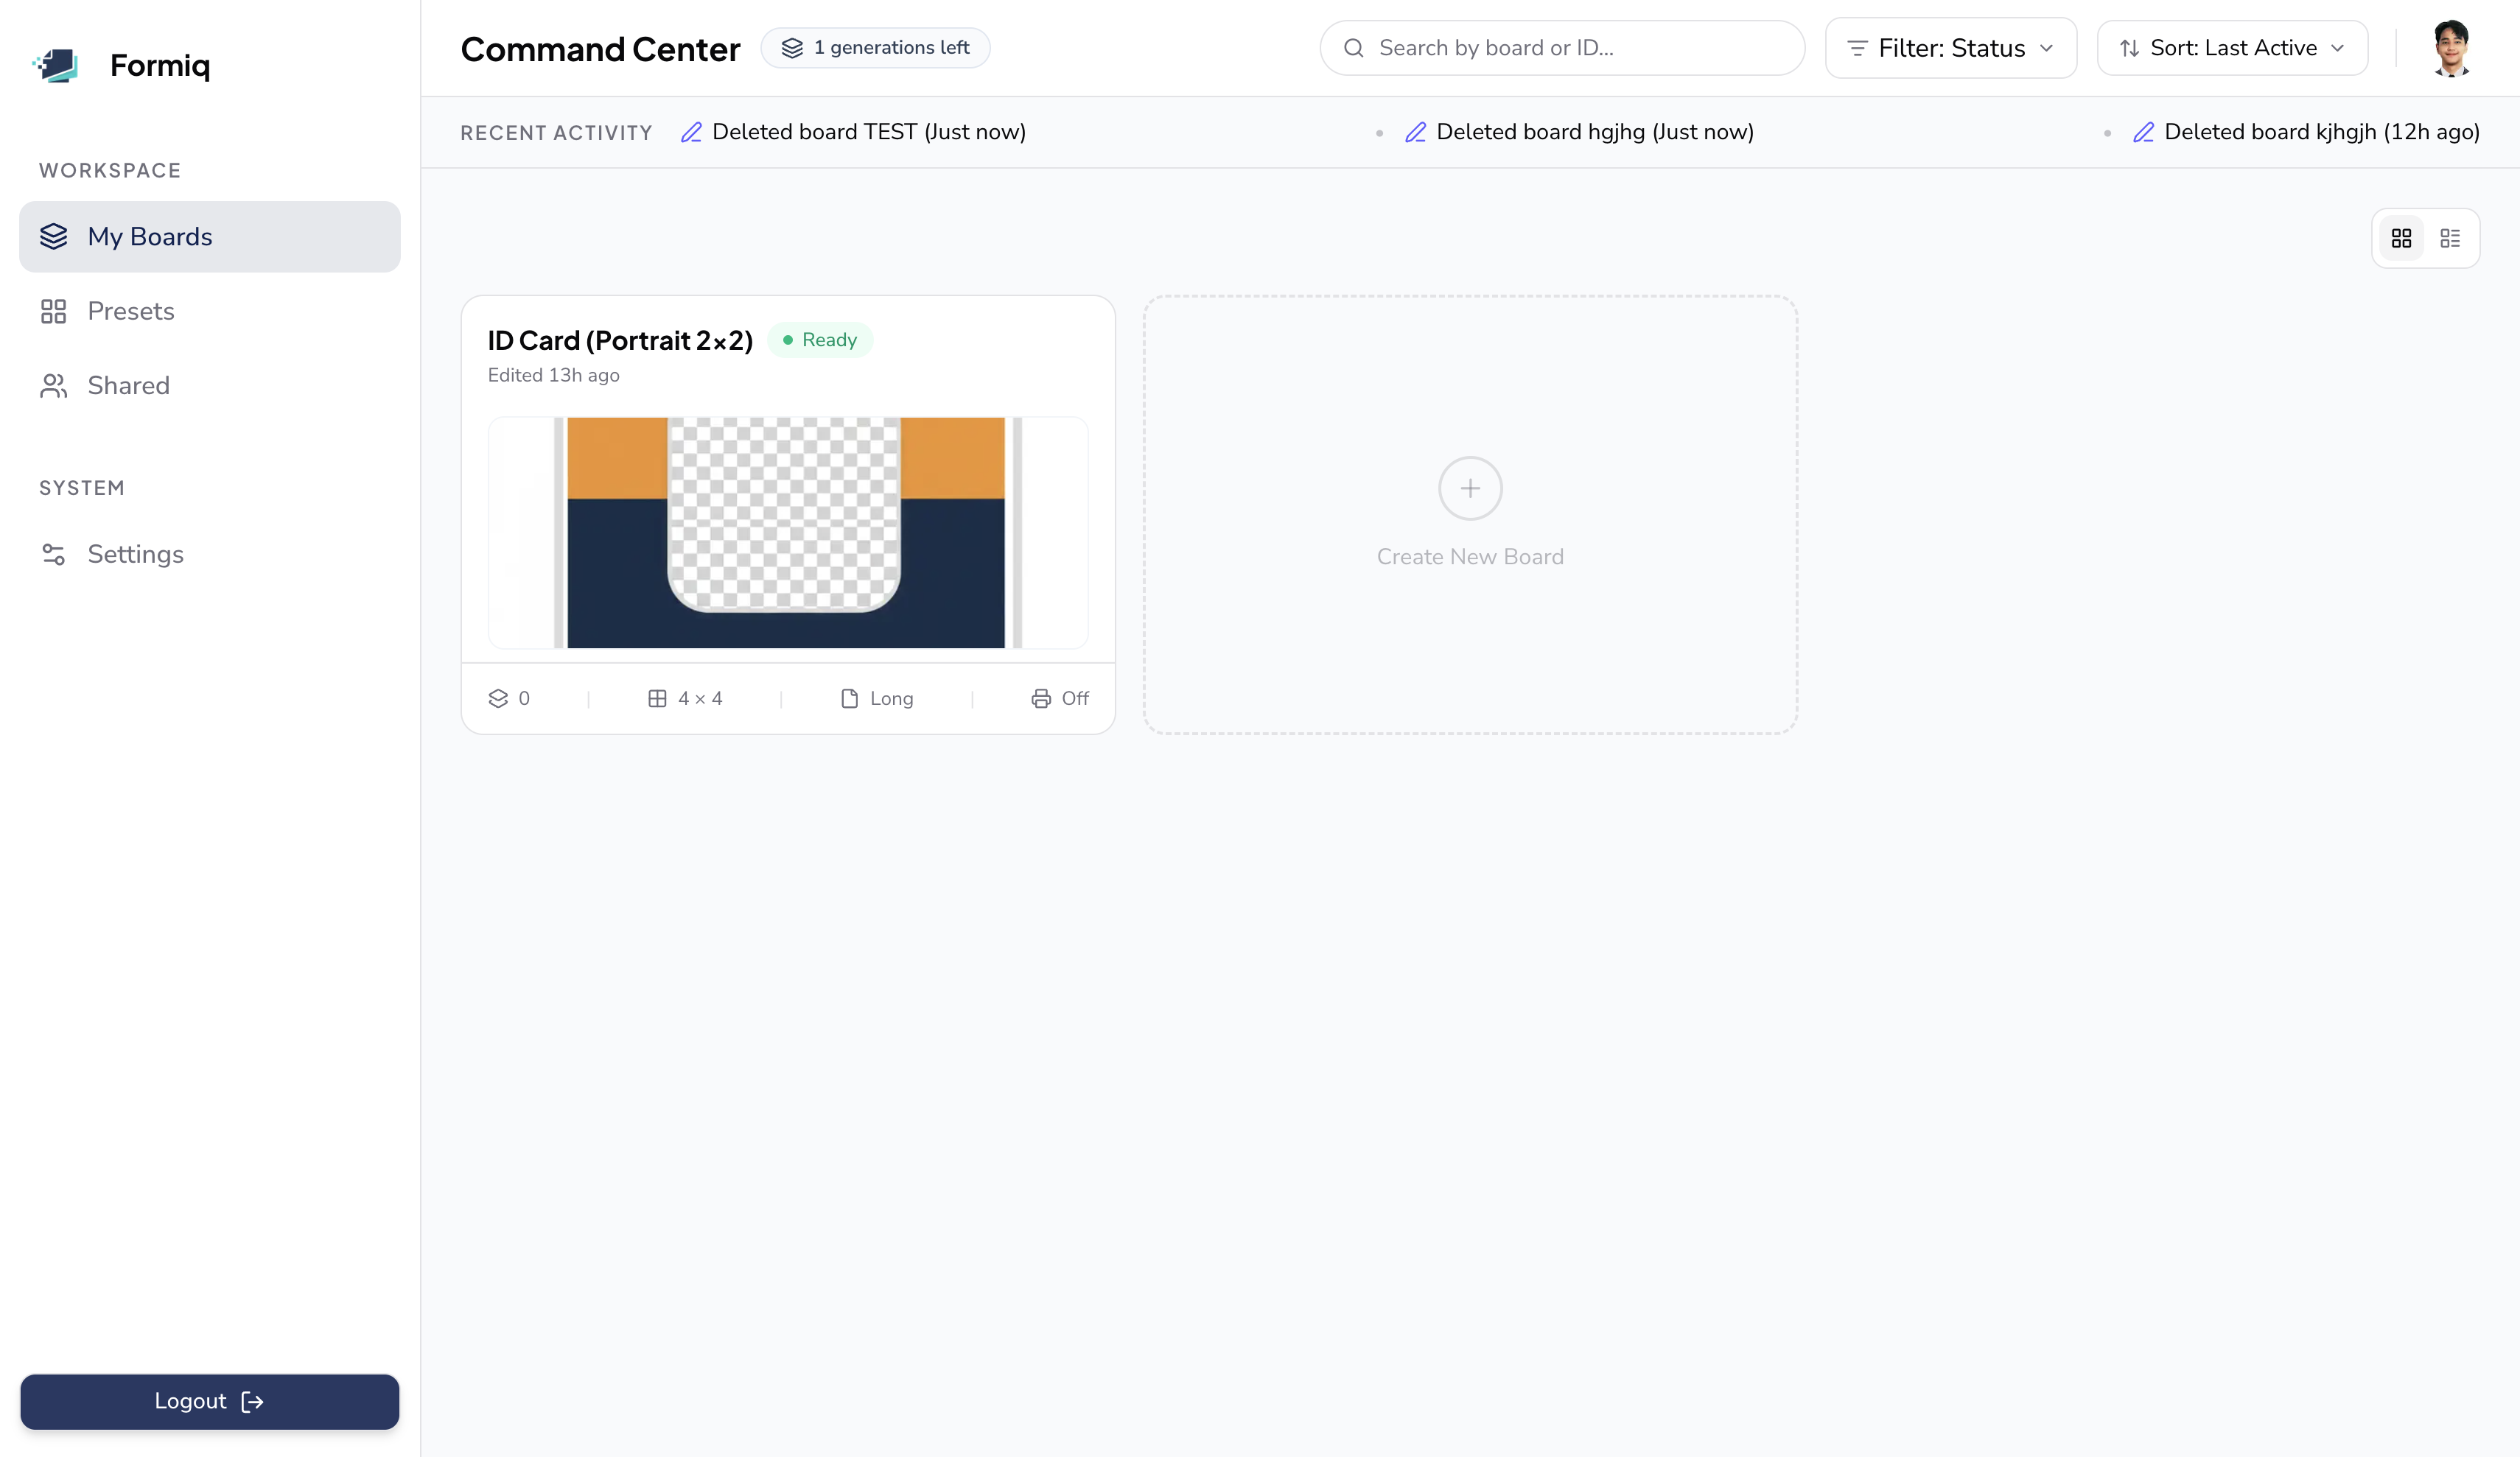Click the Logout button

(209, 1401)
